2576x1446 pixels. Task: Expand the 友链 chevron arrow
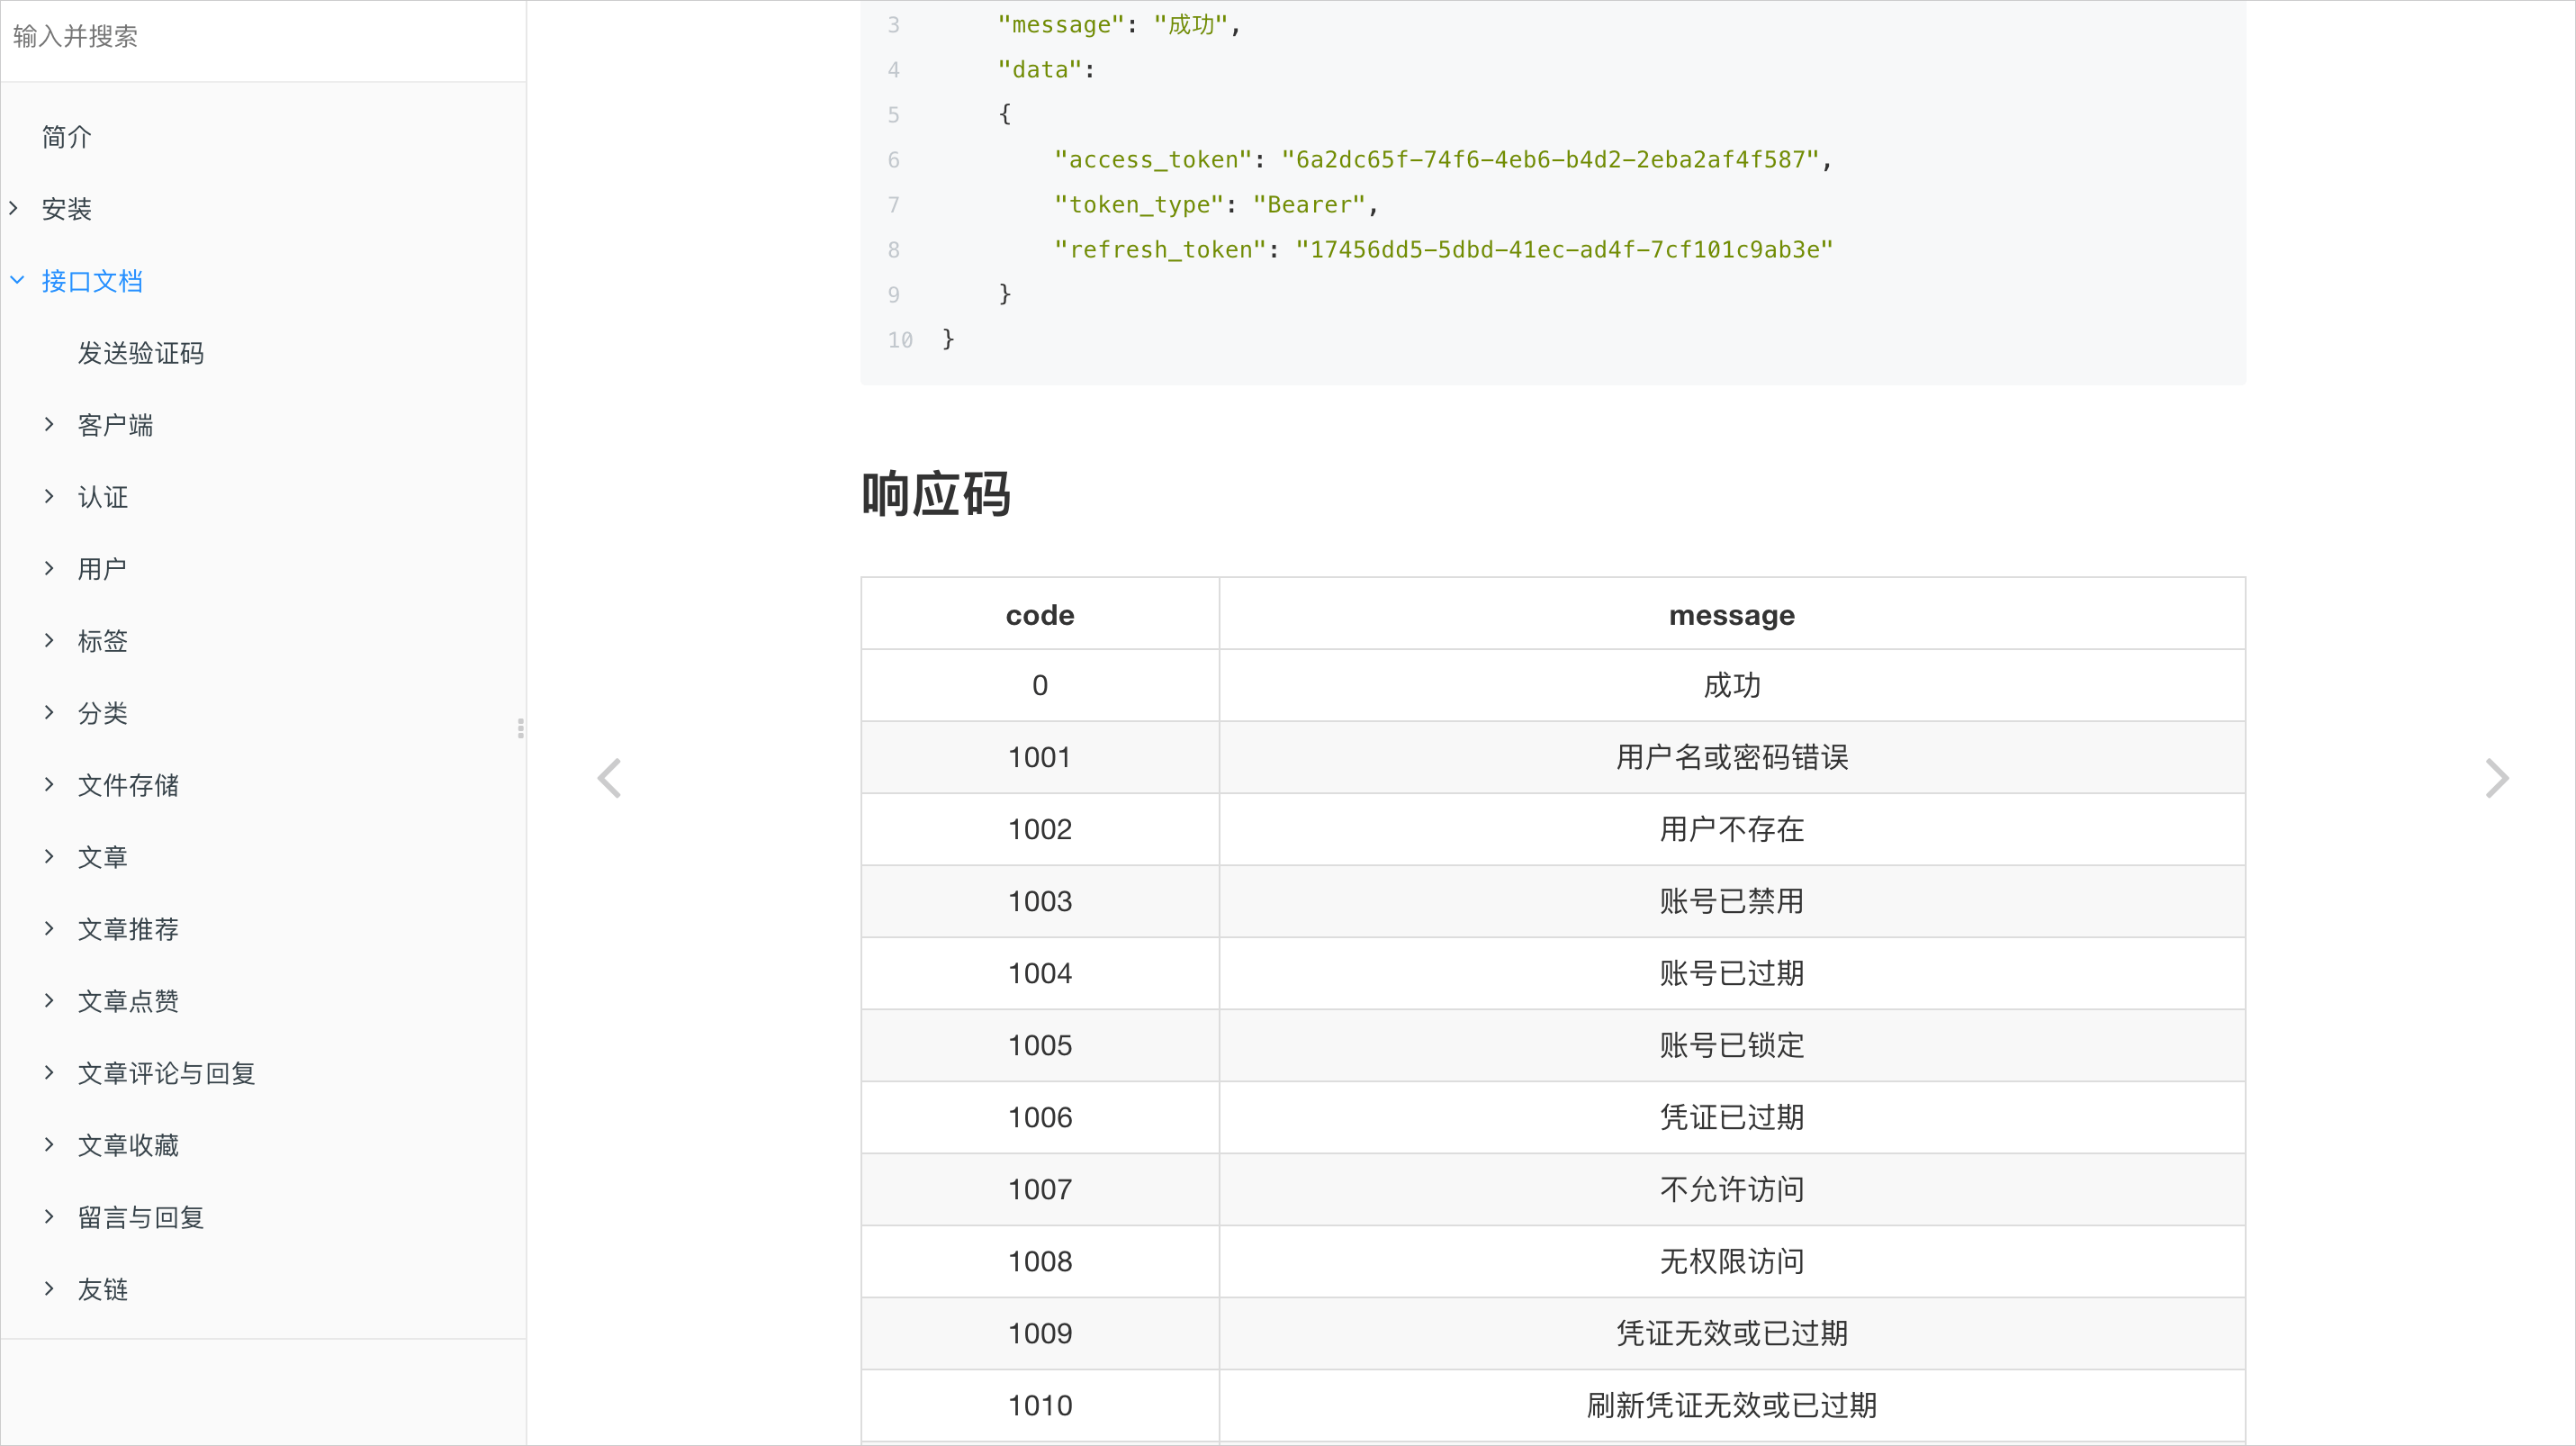point(49,1288)
